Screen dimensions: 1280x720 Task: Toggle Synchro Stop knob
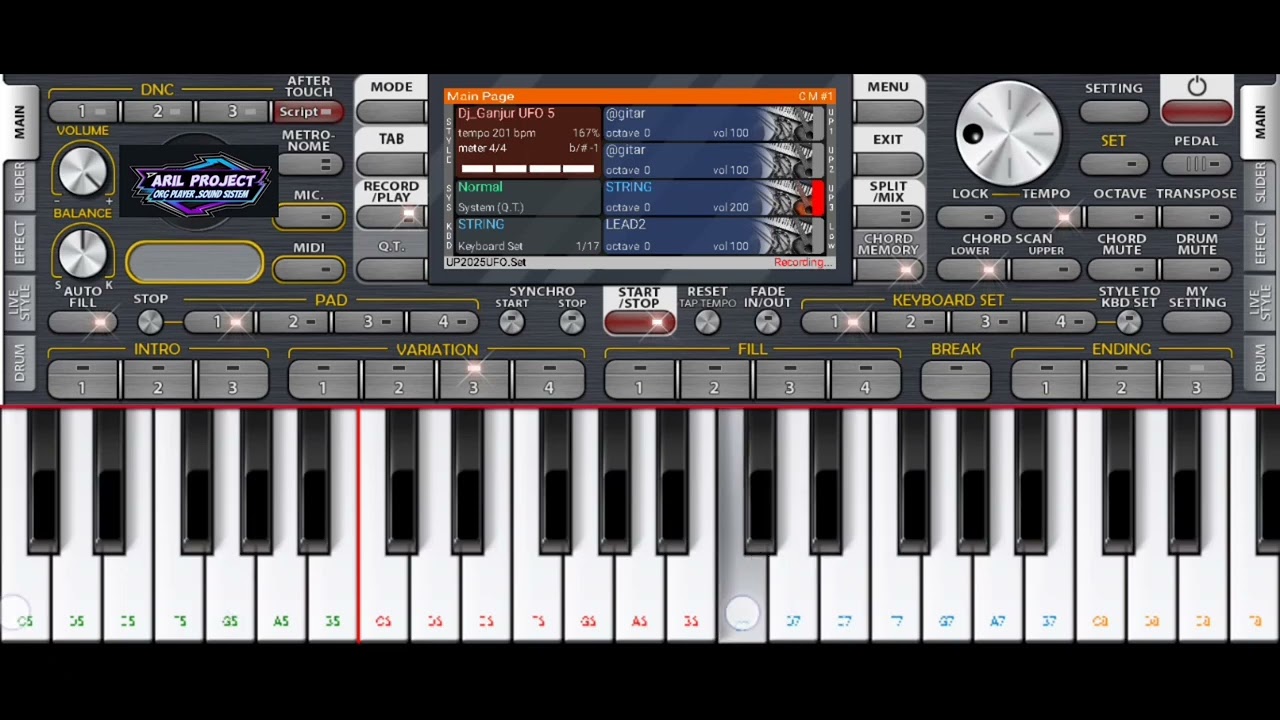(571, 321)
